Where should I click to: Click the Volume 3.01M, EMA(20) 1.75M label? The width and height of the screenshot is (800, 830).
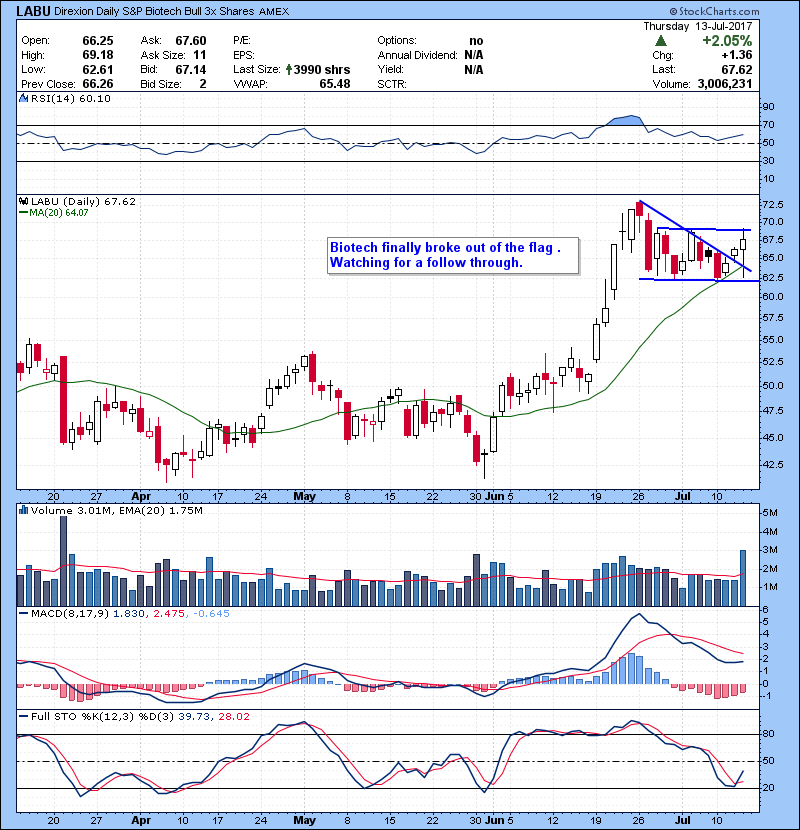(116, 511)
